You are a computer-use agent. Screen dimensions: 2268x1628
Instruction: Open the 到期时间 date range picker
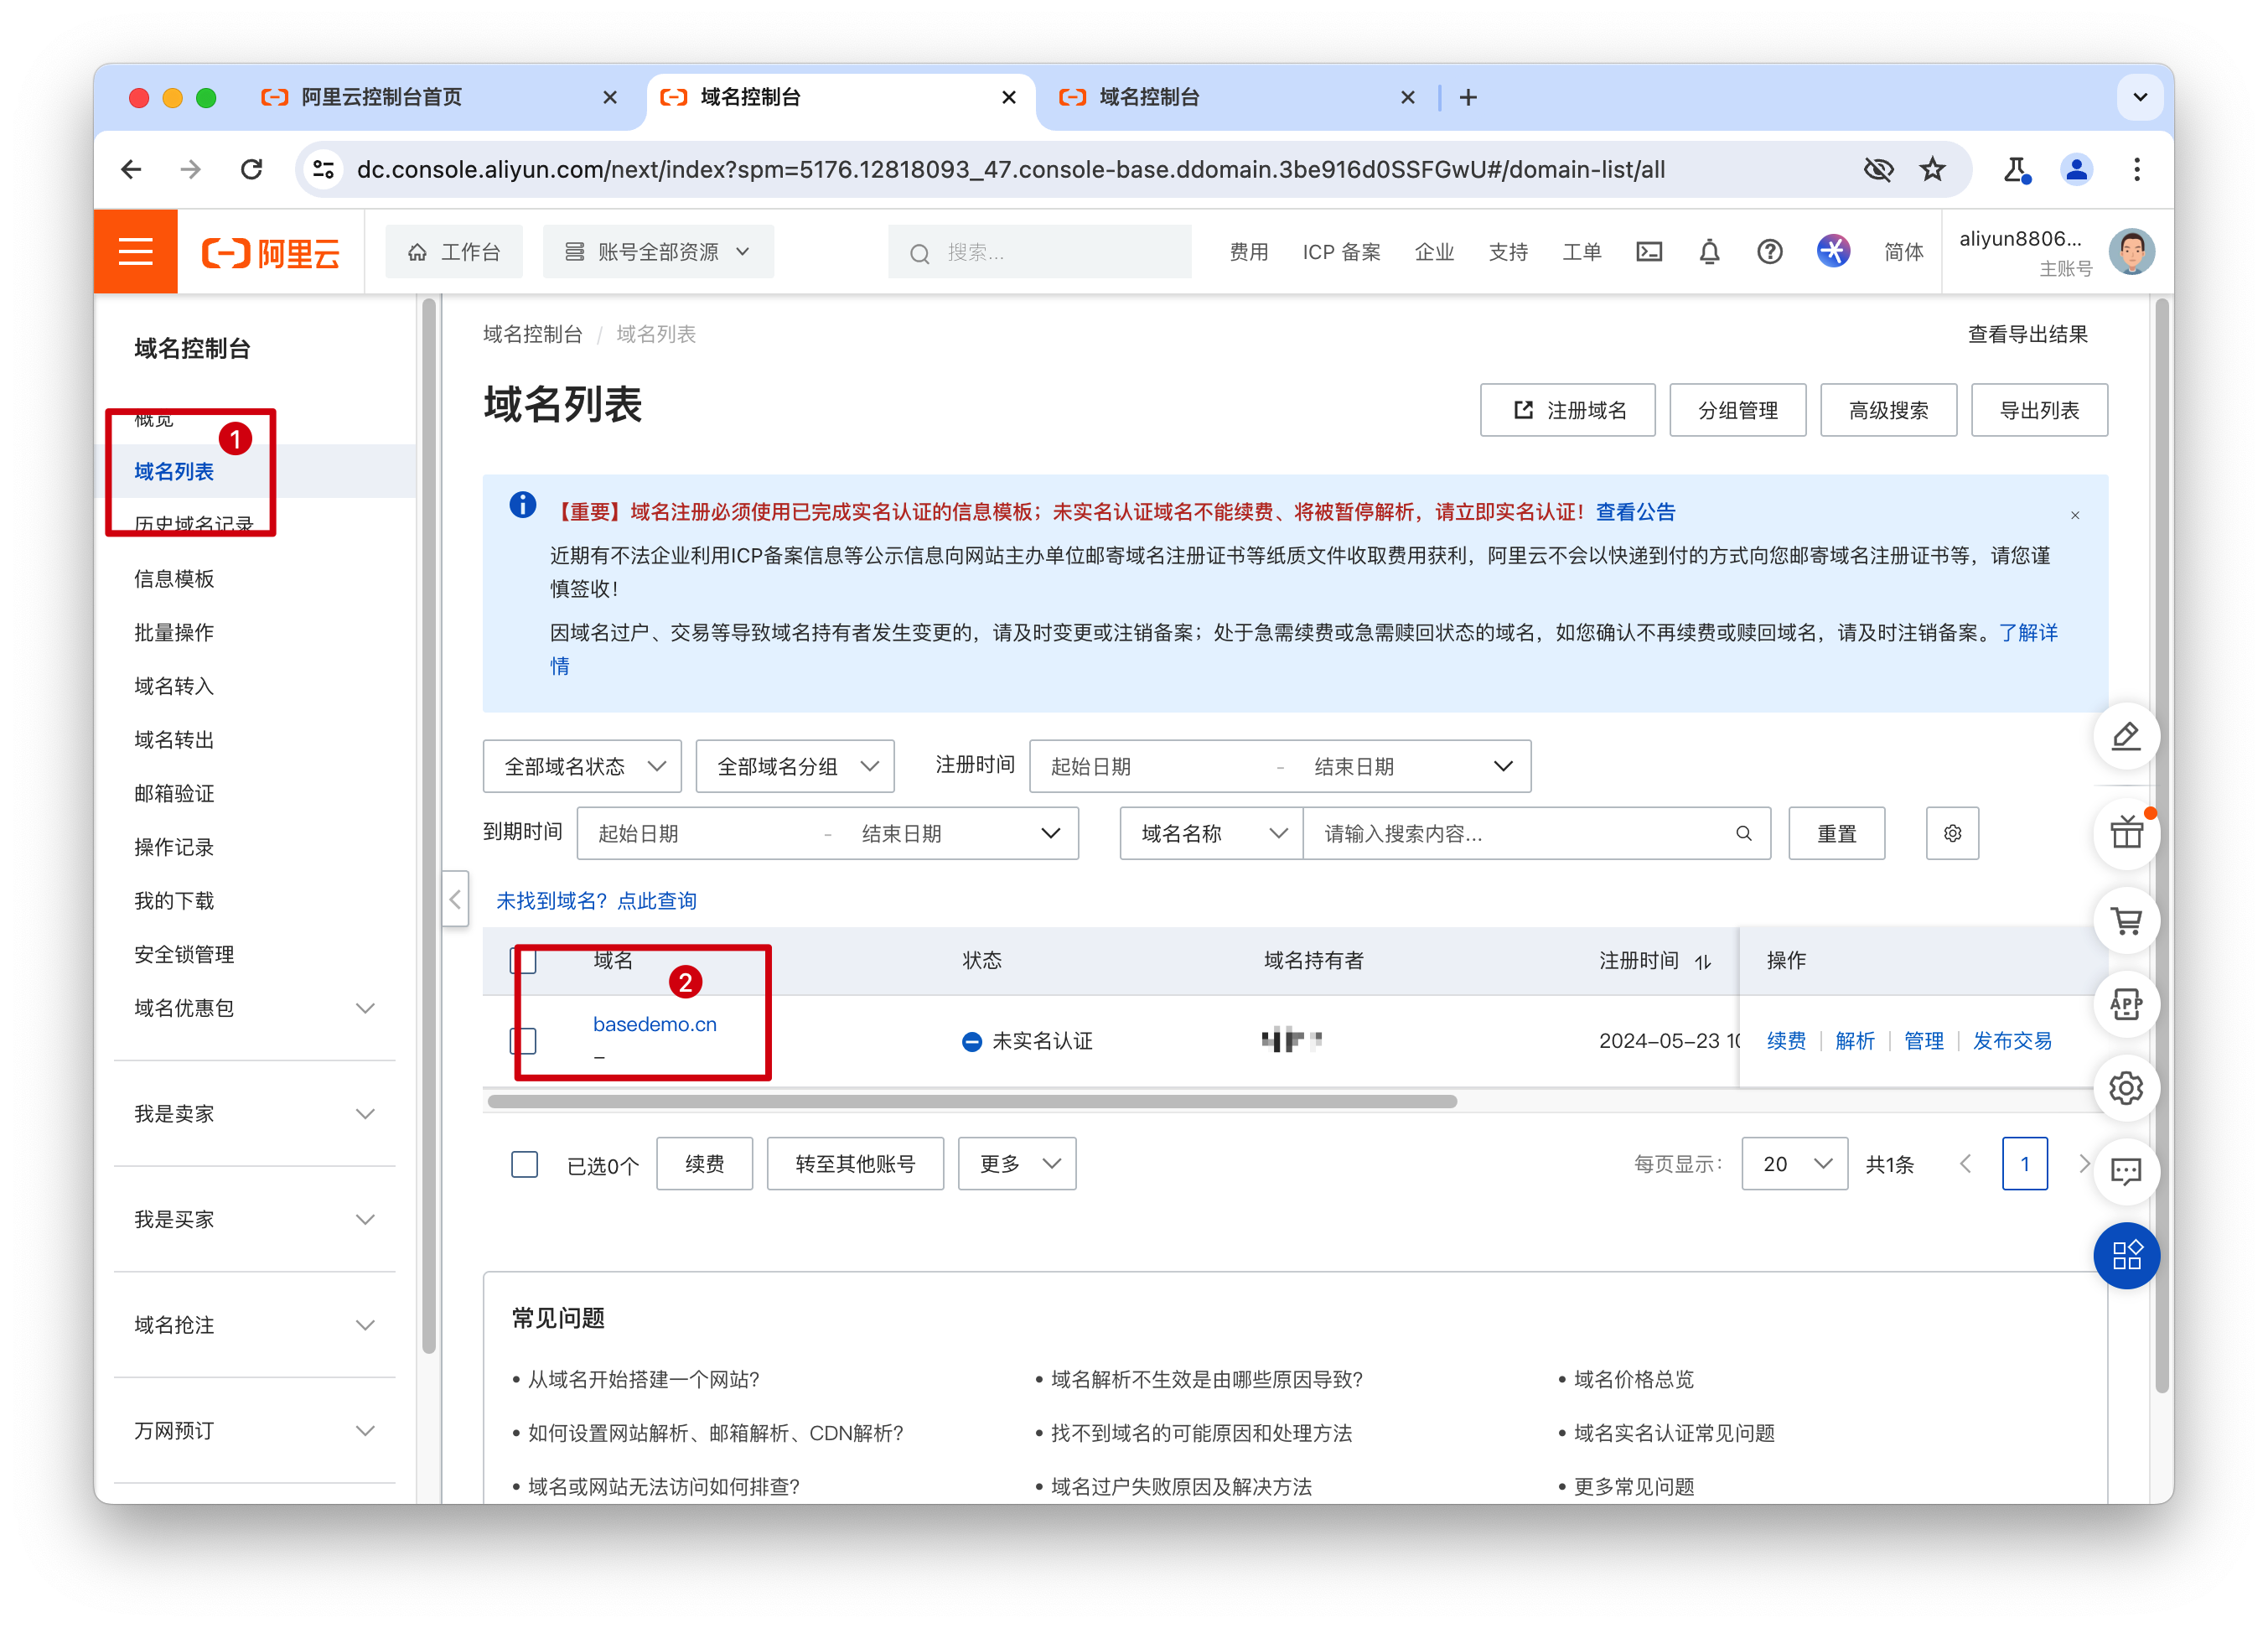pos(827,833)
